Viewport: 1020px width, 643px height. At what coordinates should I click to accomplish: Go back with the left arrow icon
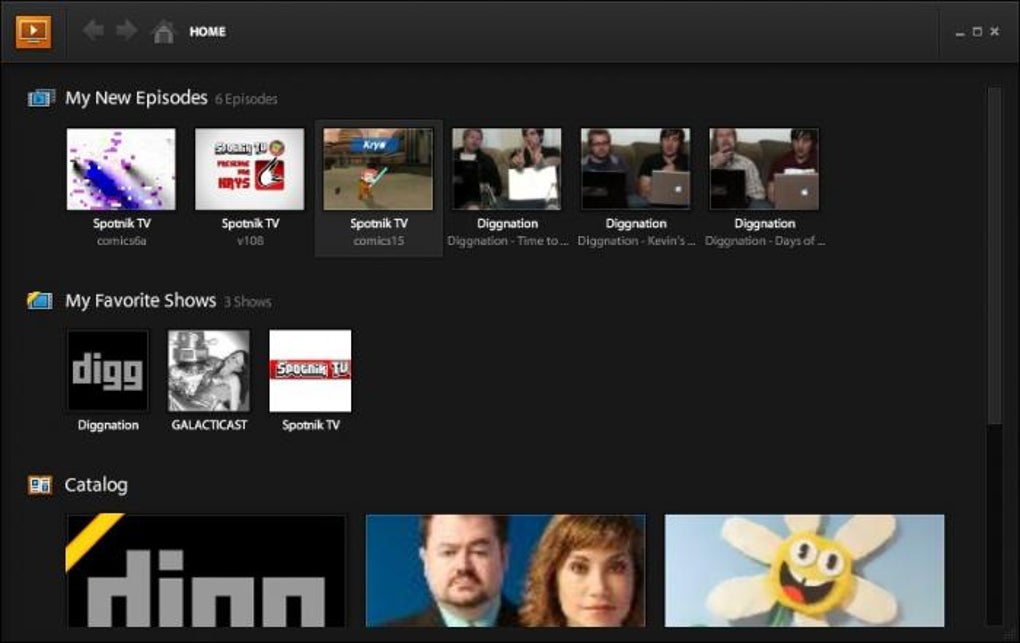point(93,31)
